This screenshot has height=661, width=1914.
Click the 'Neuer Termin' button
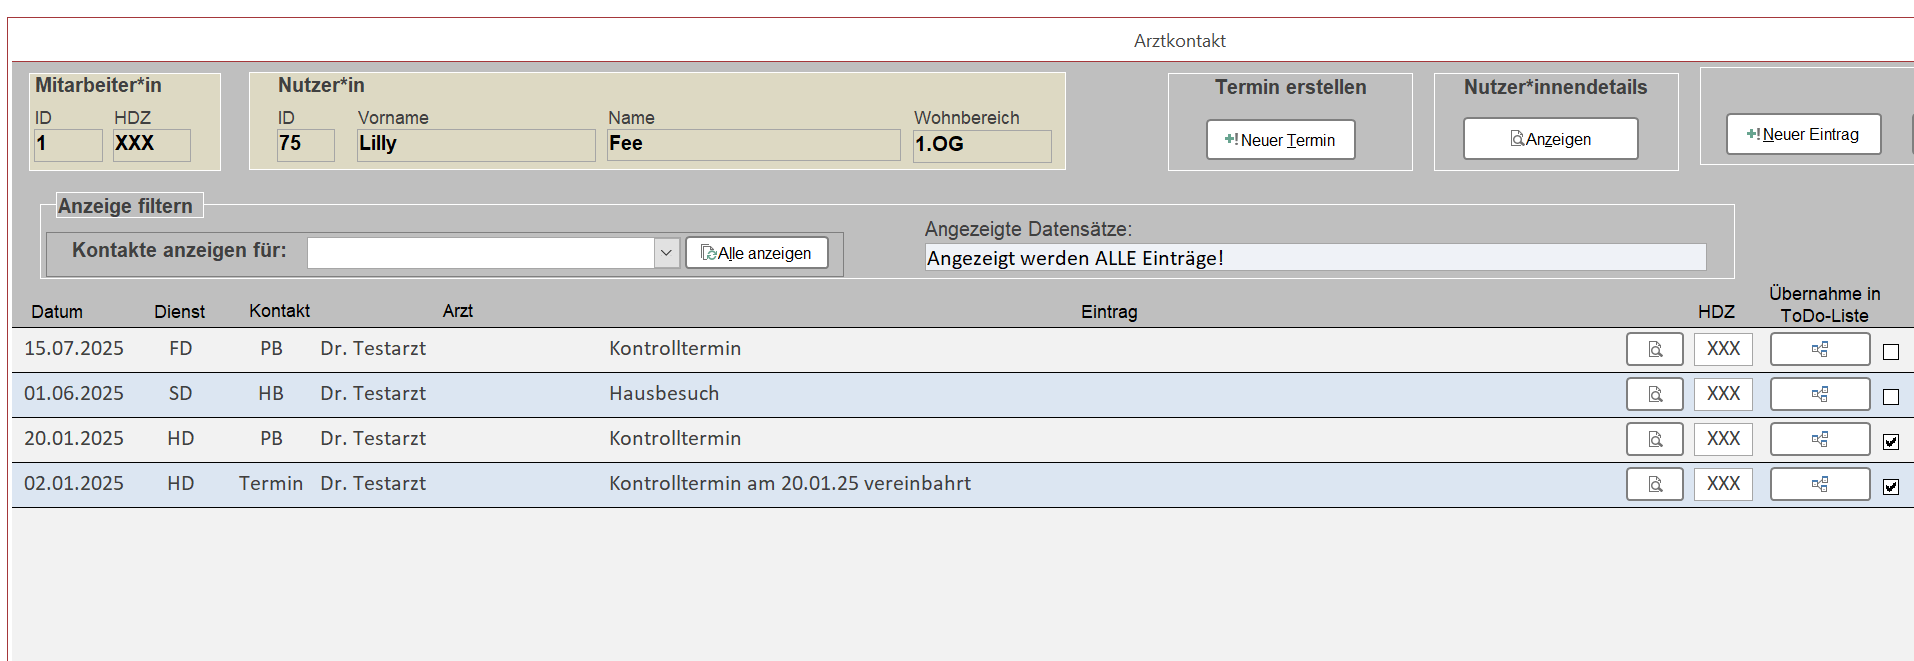click(1280, 140)
